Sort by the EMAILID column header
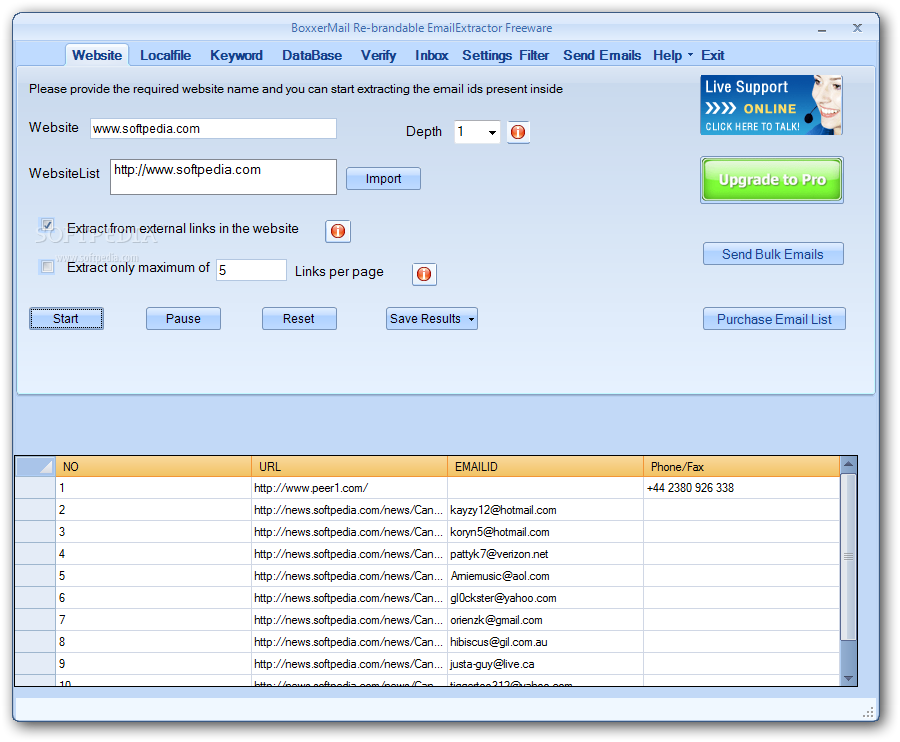This screenshot has width=900, height=742. 545,467
